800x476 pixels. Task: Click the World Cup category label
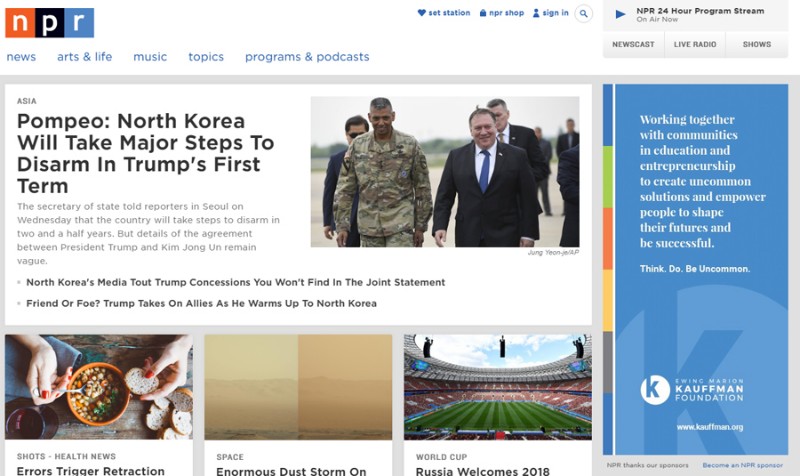[441, 457]
